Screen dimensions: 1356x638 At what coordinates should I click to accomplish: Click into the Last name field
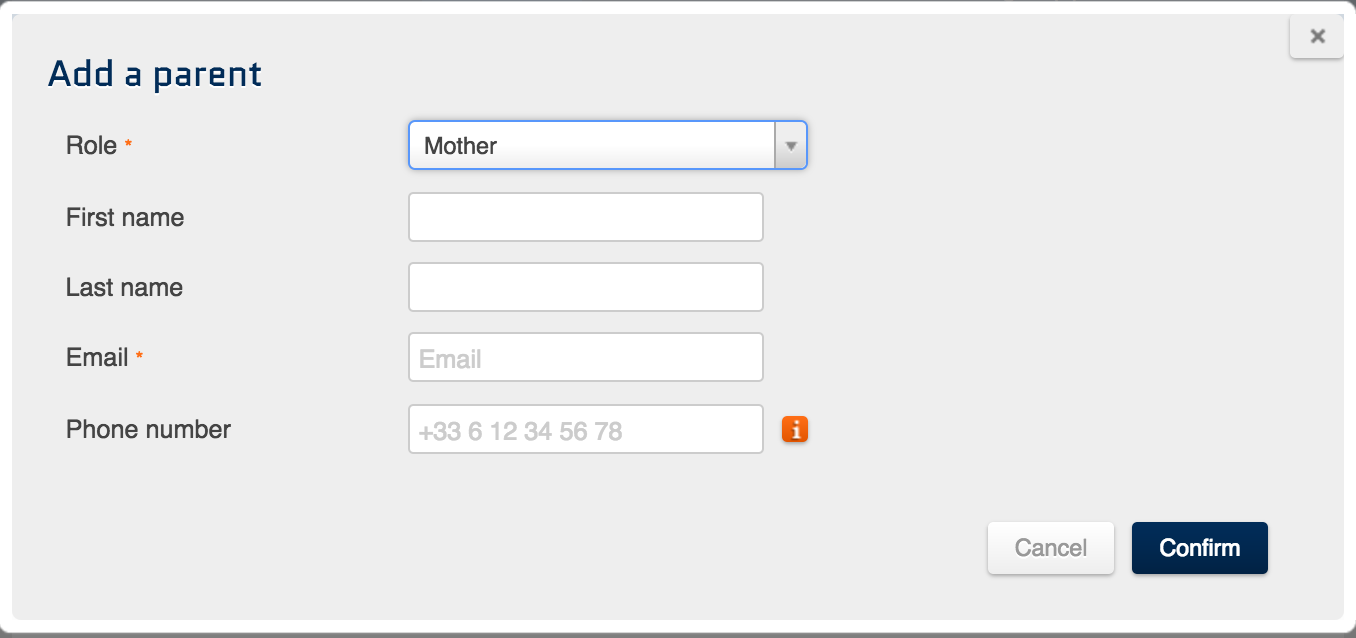click(585, 287)
